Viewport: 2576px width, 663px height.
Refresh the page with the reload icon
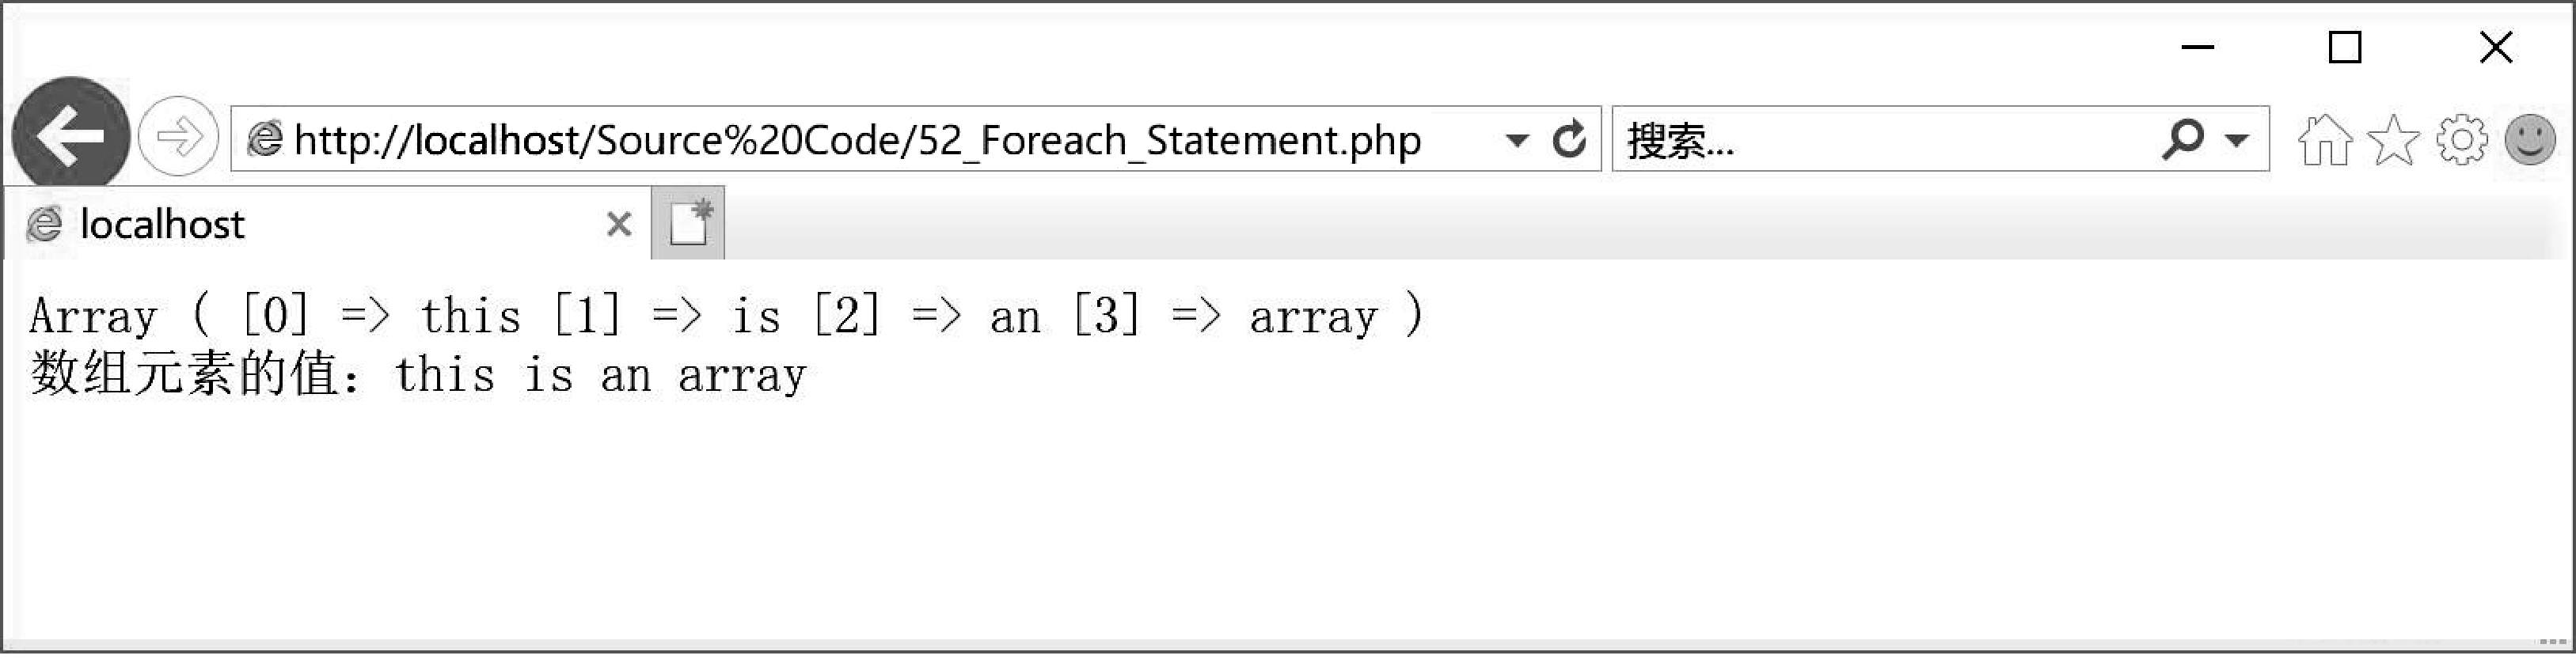(1569, 139)
